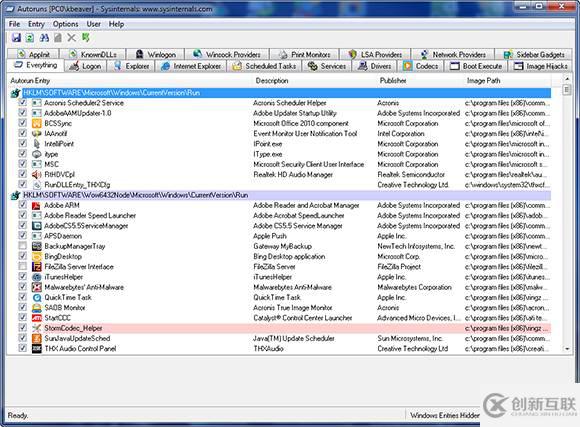This screenshot has height=427, width=580.
Task: Open the Image Hijacks tab
Action: (541, 66)
